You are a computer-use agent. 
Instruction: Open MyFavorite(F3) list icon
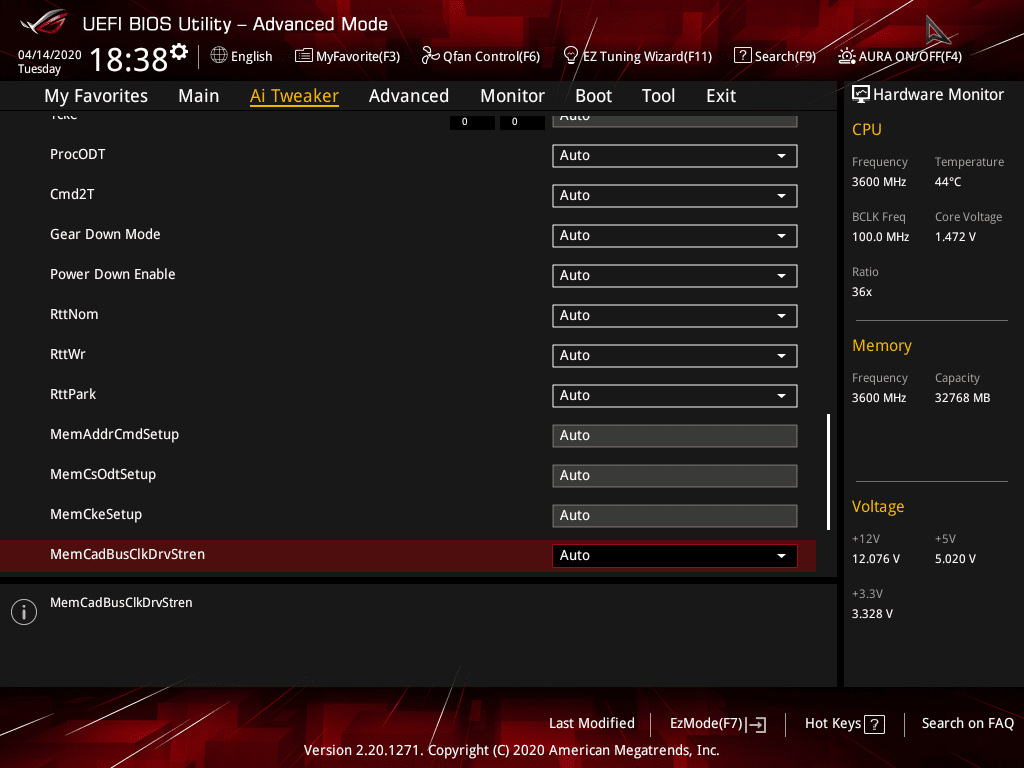point(303,56)
